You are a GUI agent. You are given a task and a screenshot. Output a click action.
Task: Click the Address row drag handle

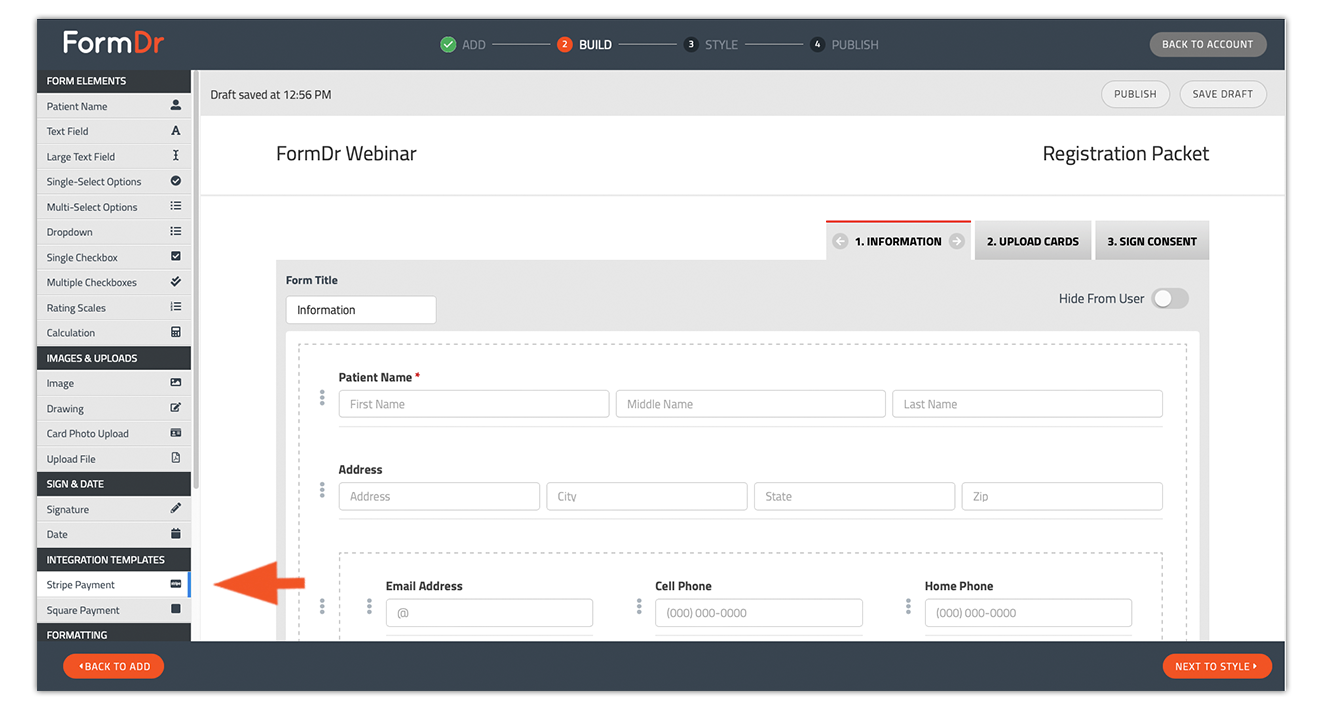(x=322, y=489)
